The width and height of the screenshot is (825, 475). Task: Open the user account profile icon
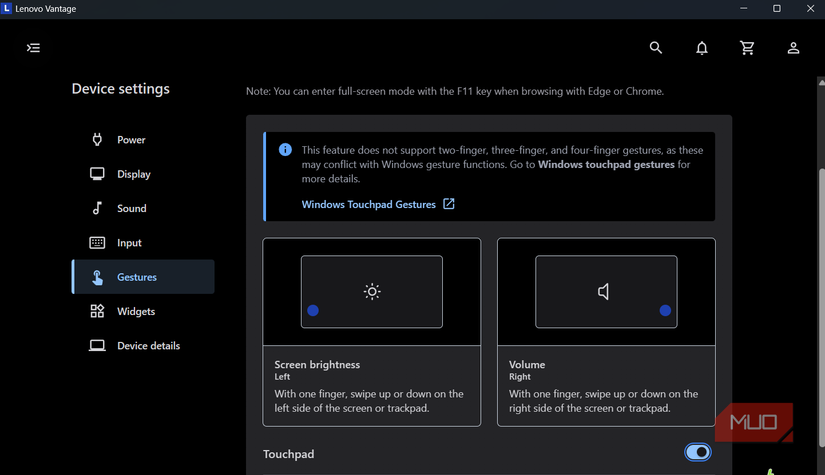pos(793,48)
